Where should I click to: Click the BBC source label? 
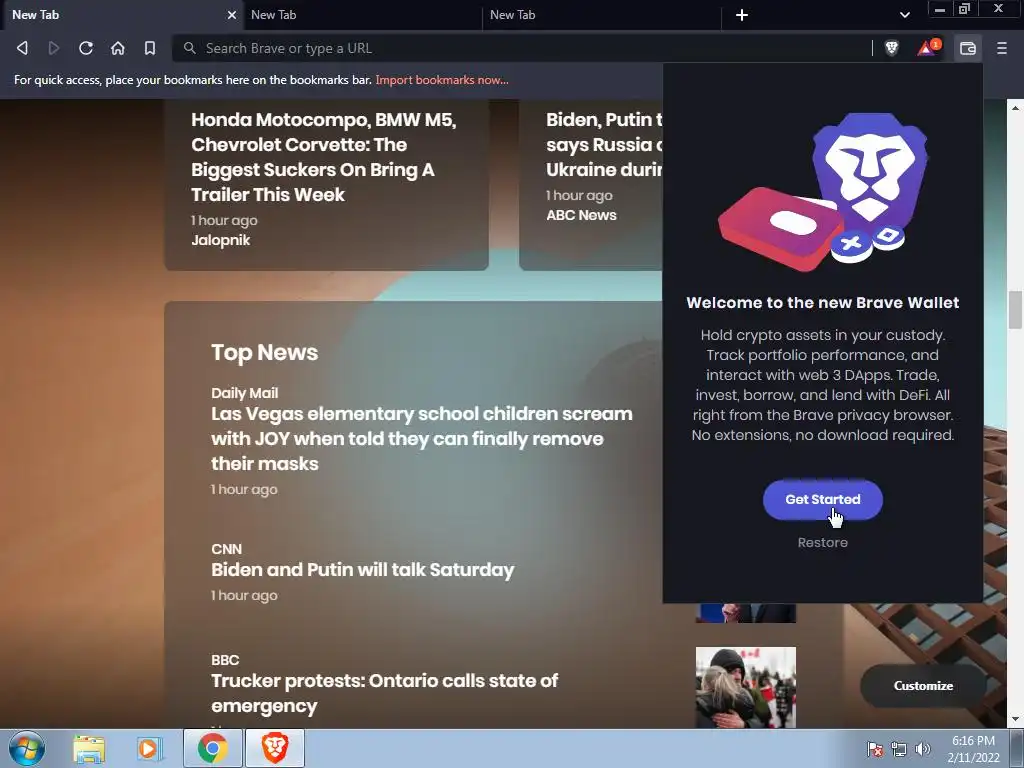point(225,660)
